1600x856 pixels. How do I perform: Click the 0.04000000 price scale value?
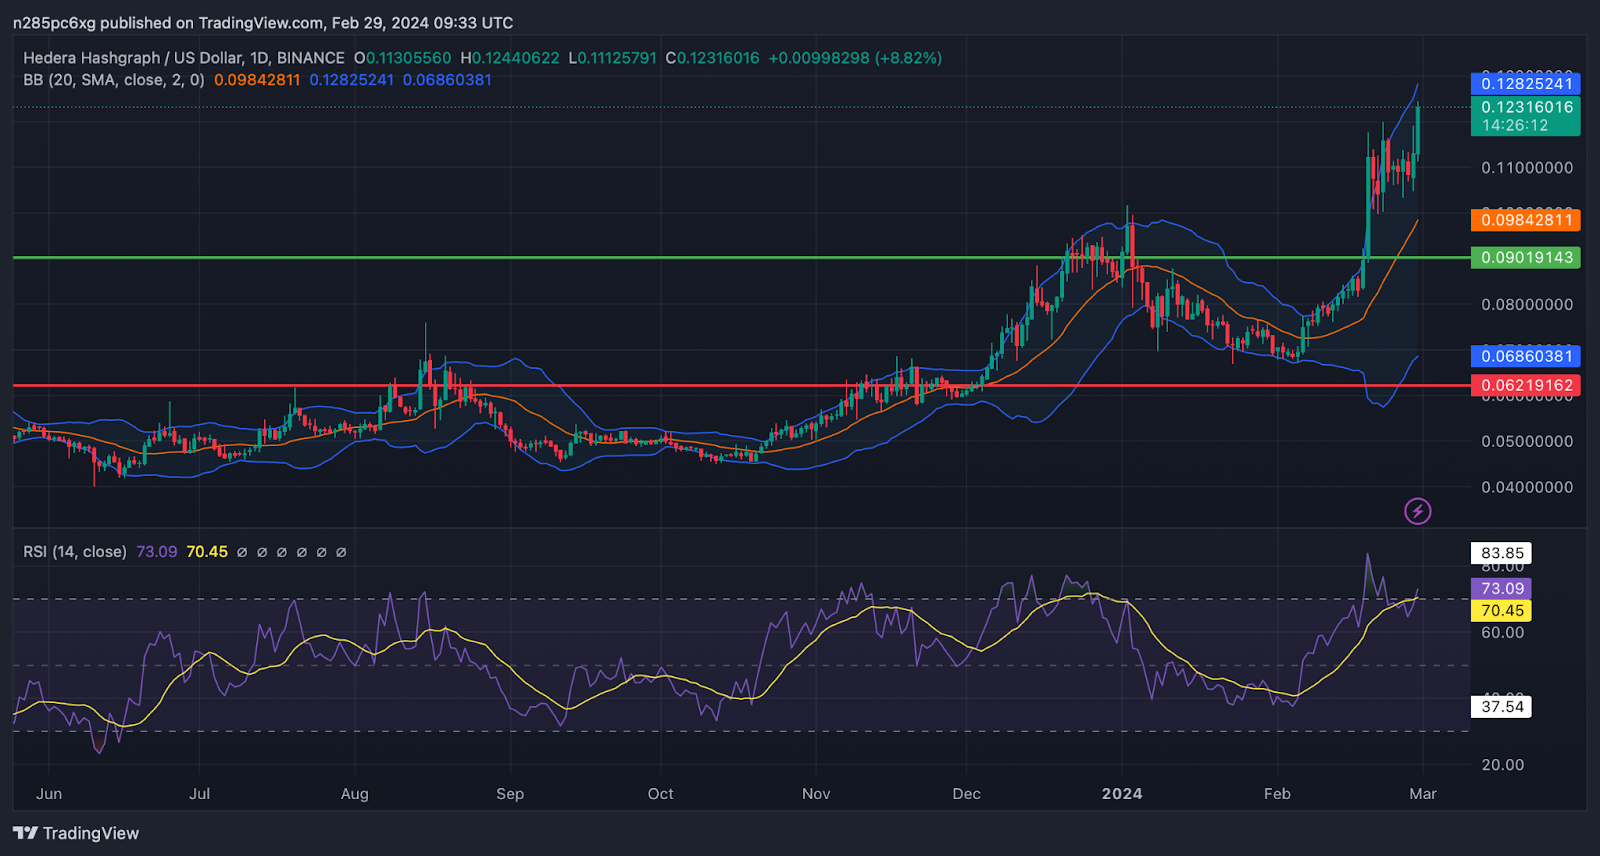(x=1527, y=488)
